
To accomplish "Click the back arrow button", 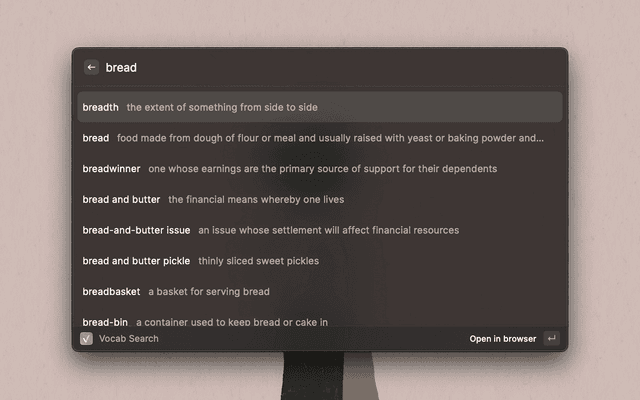I will click(x=91, y=67).
